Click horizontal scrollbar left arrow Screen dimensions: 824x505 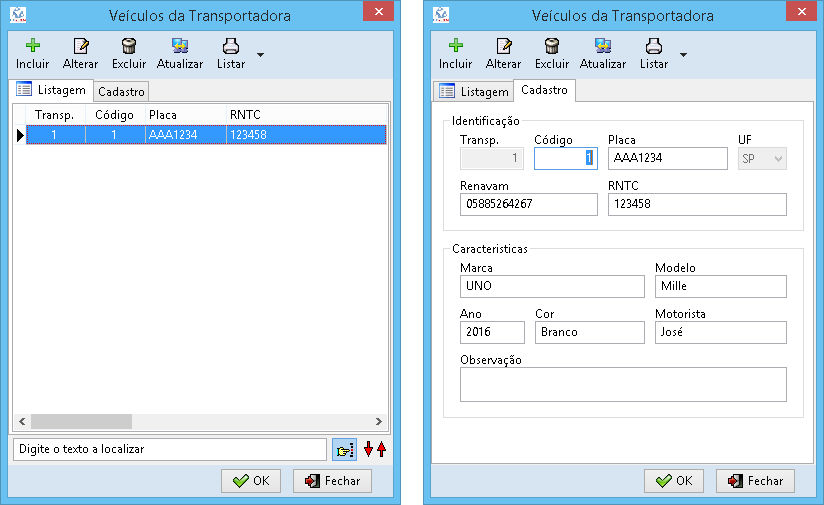(x=22, y=421)
